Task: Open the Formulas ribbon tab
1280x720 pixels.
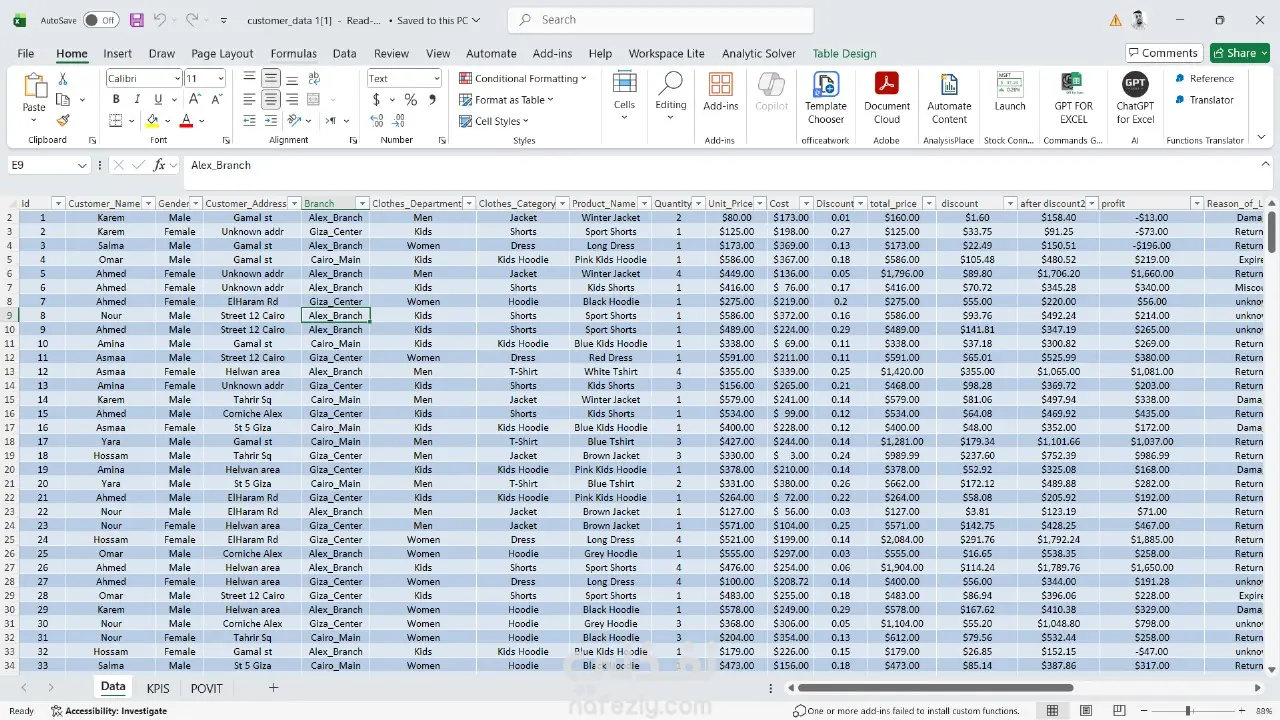Action: [x=293, y=54]
